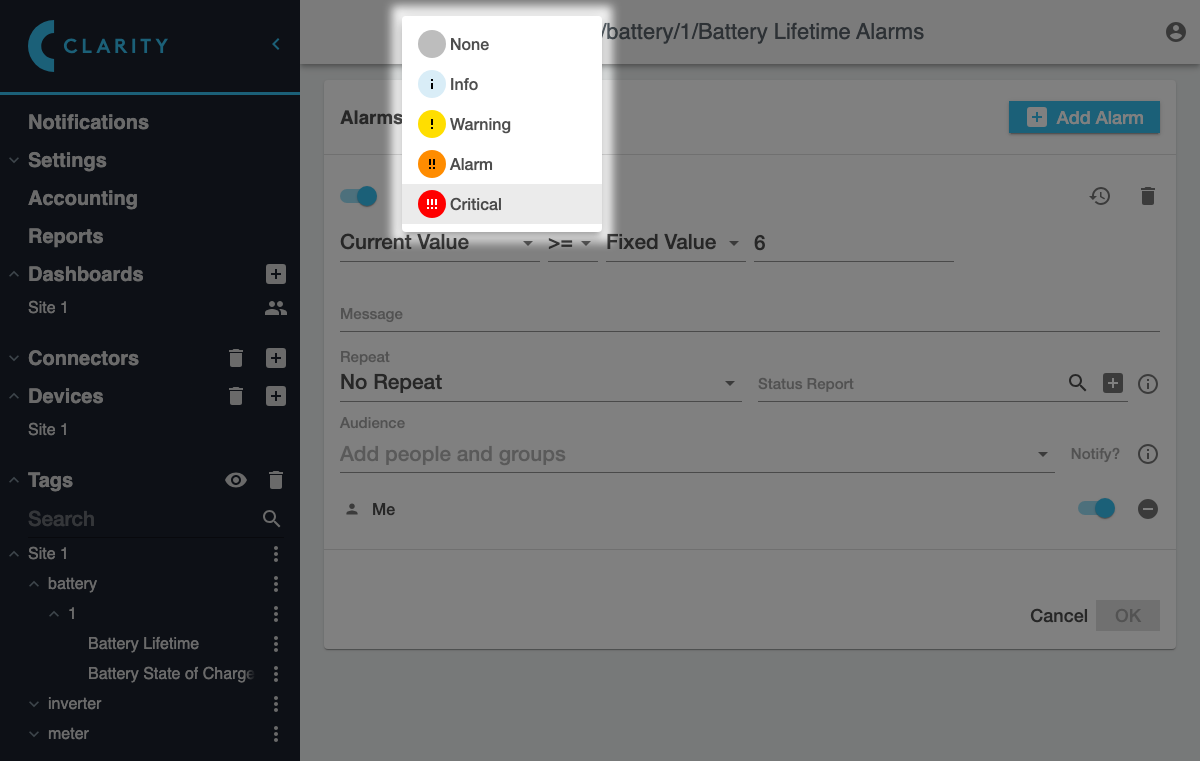Click the Message input field
Screen dimensions: 1200x761
pyautogui.click(x=750, y=314)
